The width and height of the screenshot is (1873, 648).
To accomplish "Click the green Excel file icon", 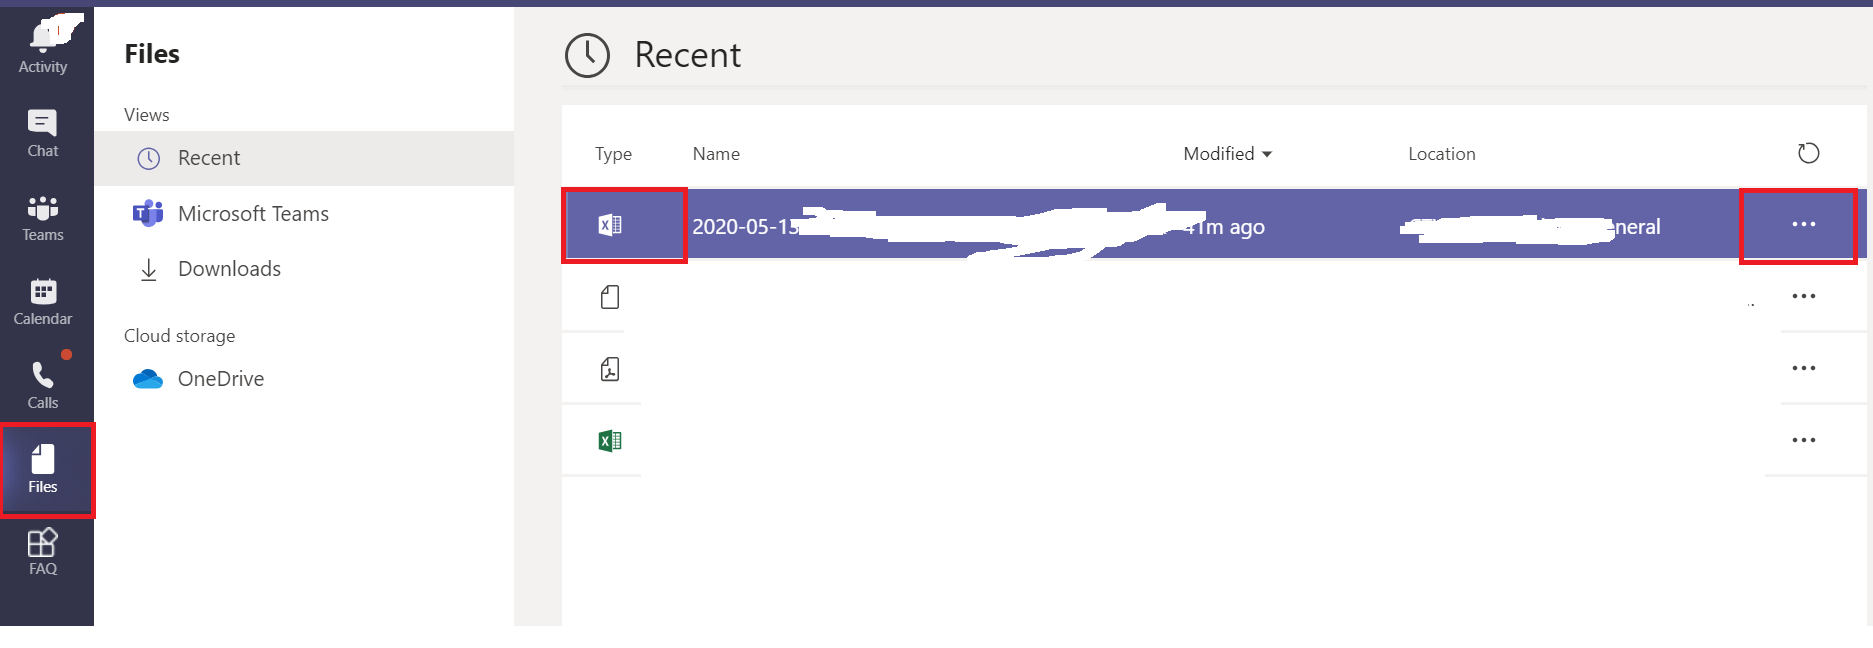I will 610,441.
